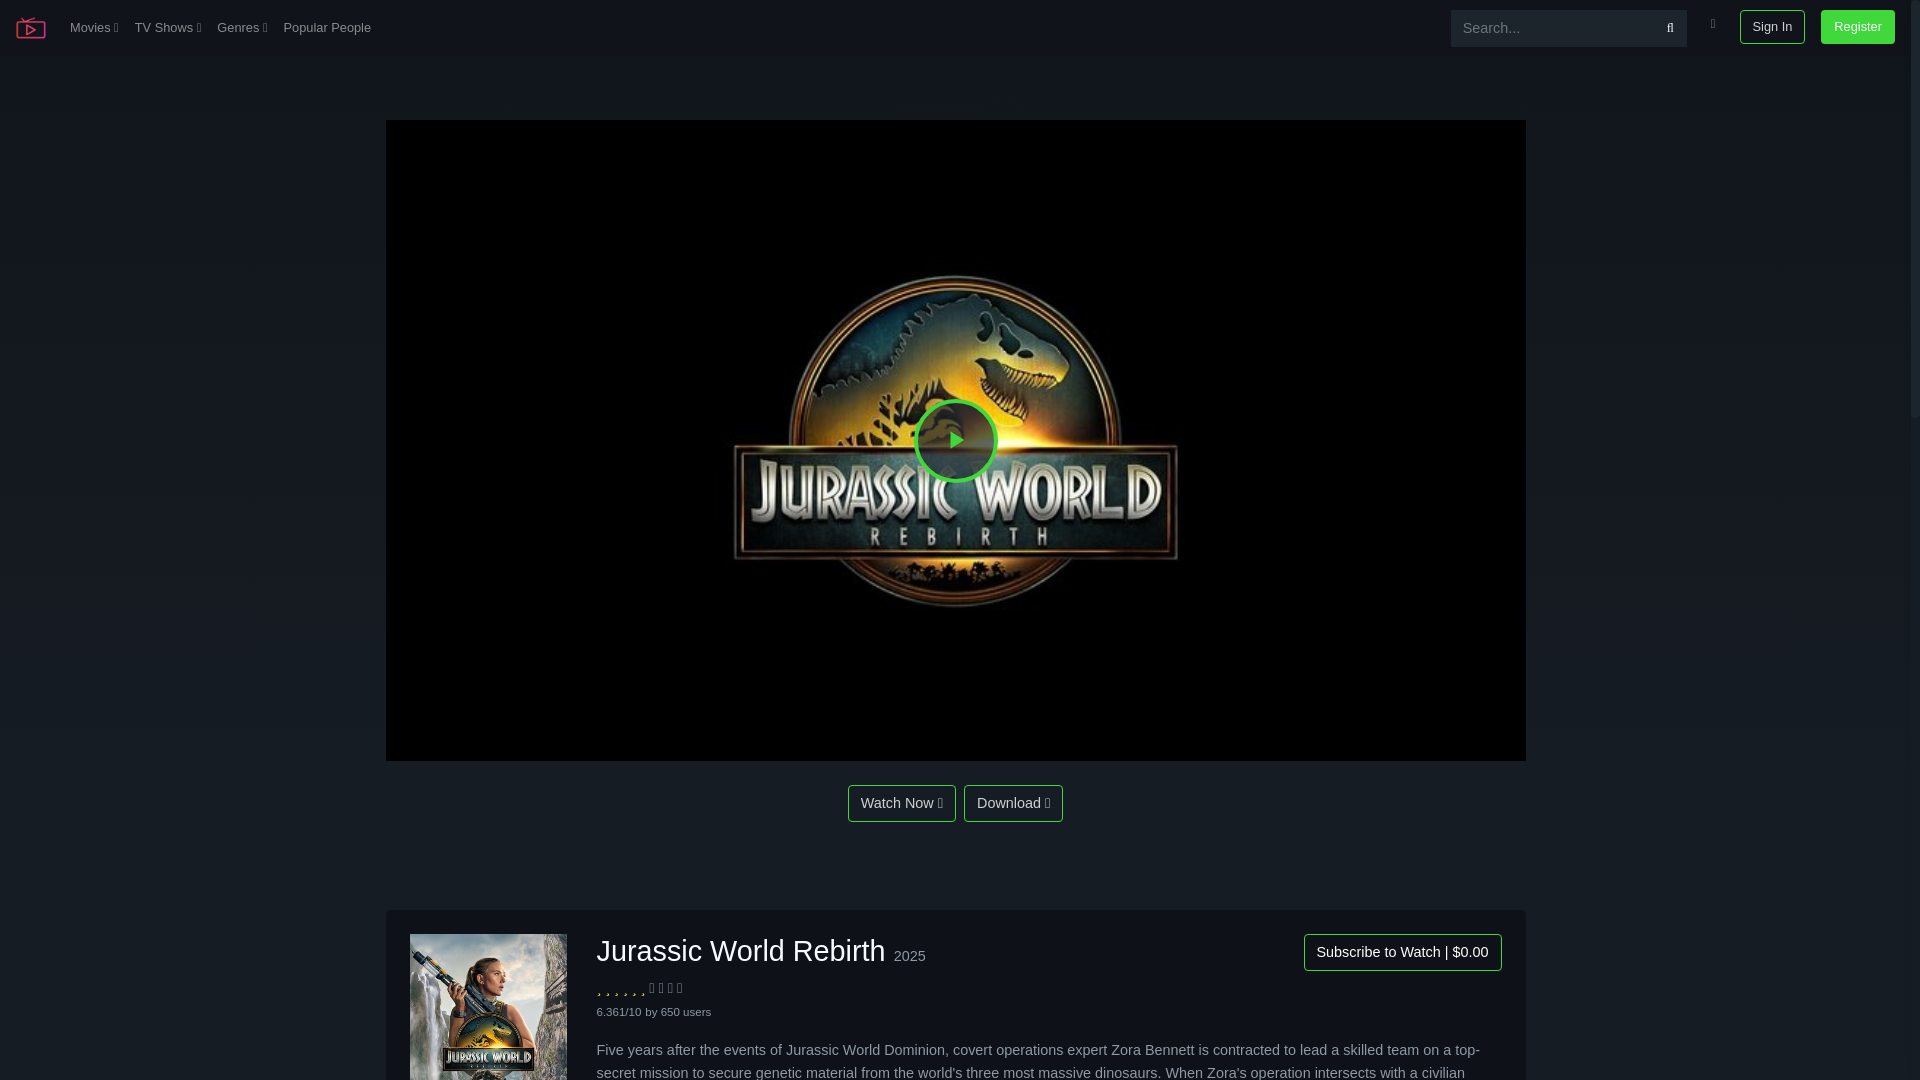This screenshot has height=1080, width=1920.
Task: Click the Watch Now button
Action: pyautogui.click(x=902, y=803)
